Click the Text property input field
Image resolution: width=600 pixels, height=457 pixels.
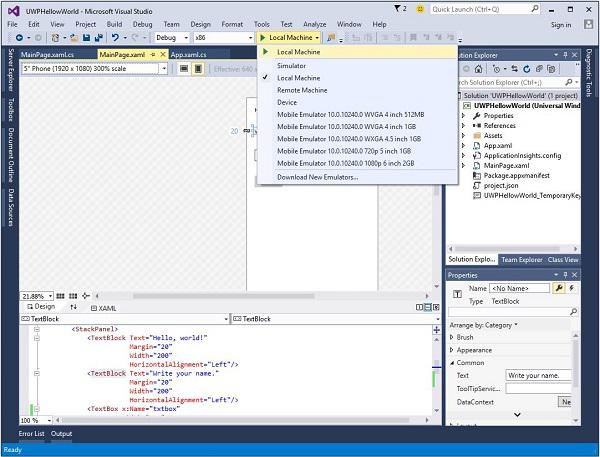538,374
